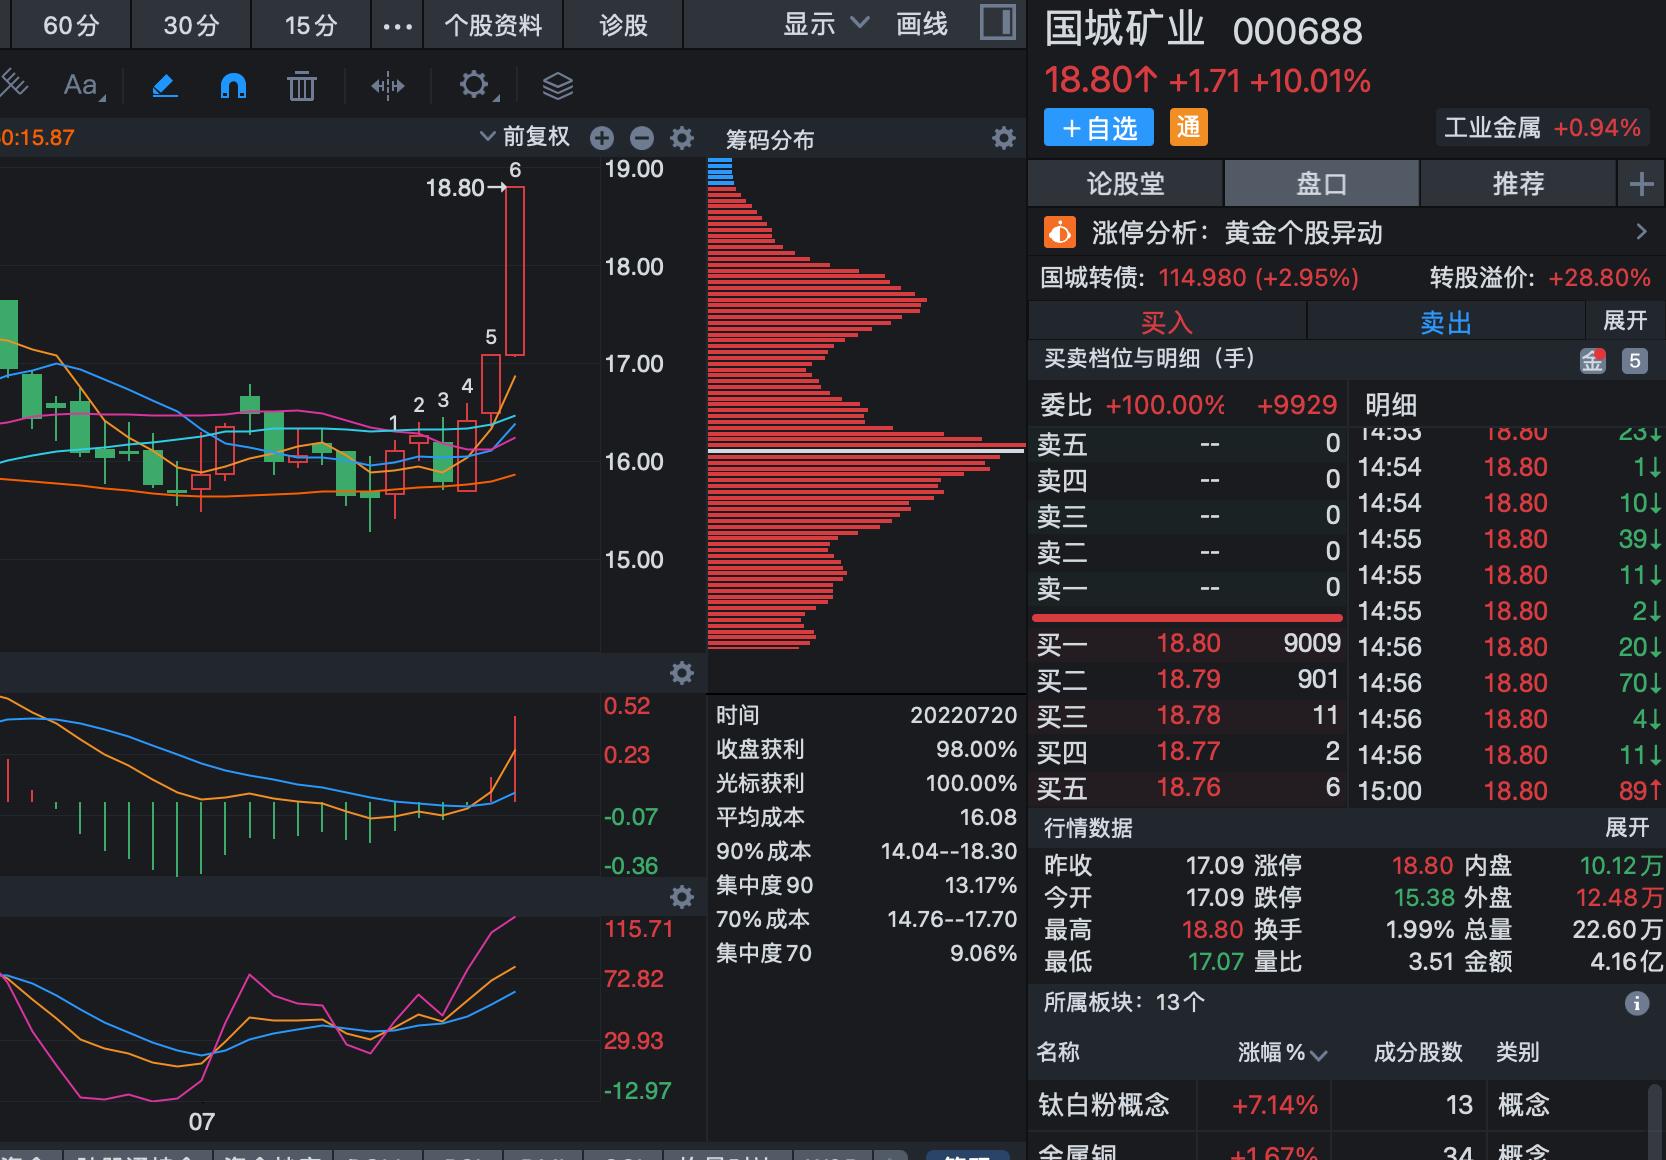Click the 卖一 ask row
This screenshot has height=1160, width=1666.
point(1188,587)
